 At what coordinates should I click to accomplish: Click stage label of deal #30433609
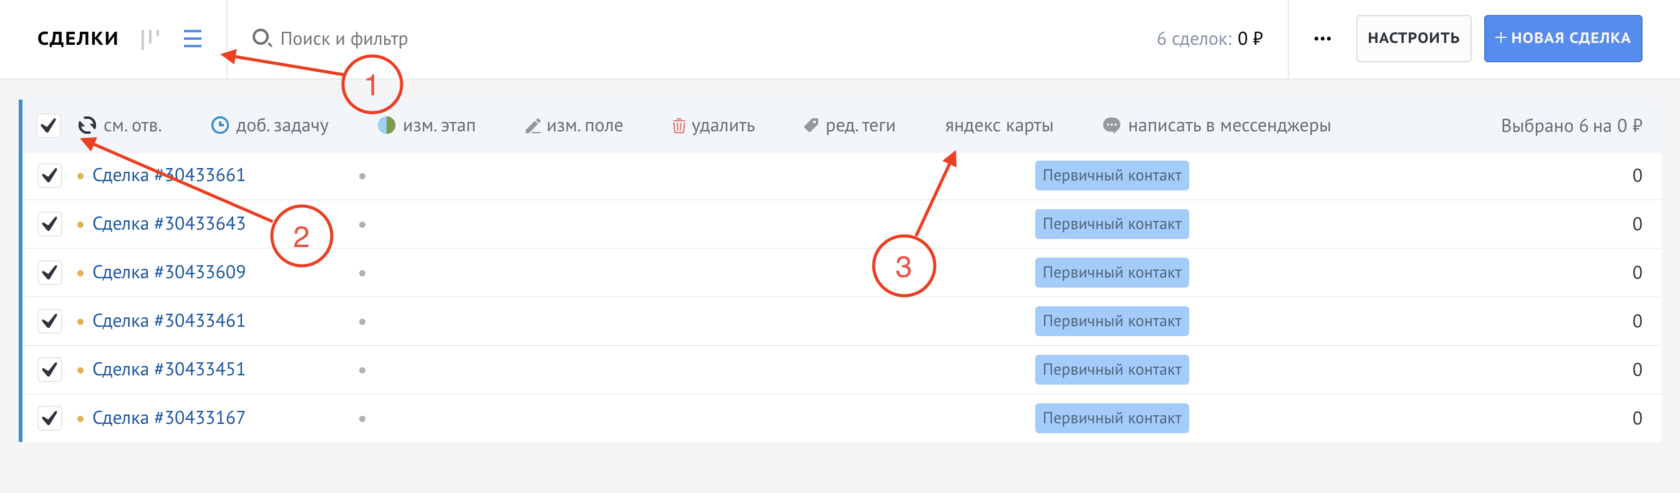click(1111, 273)
